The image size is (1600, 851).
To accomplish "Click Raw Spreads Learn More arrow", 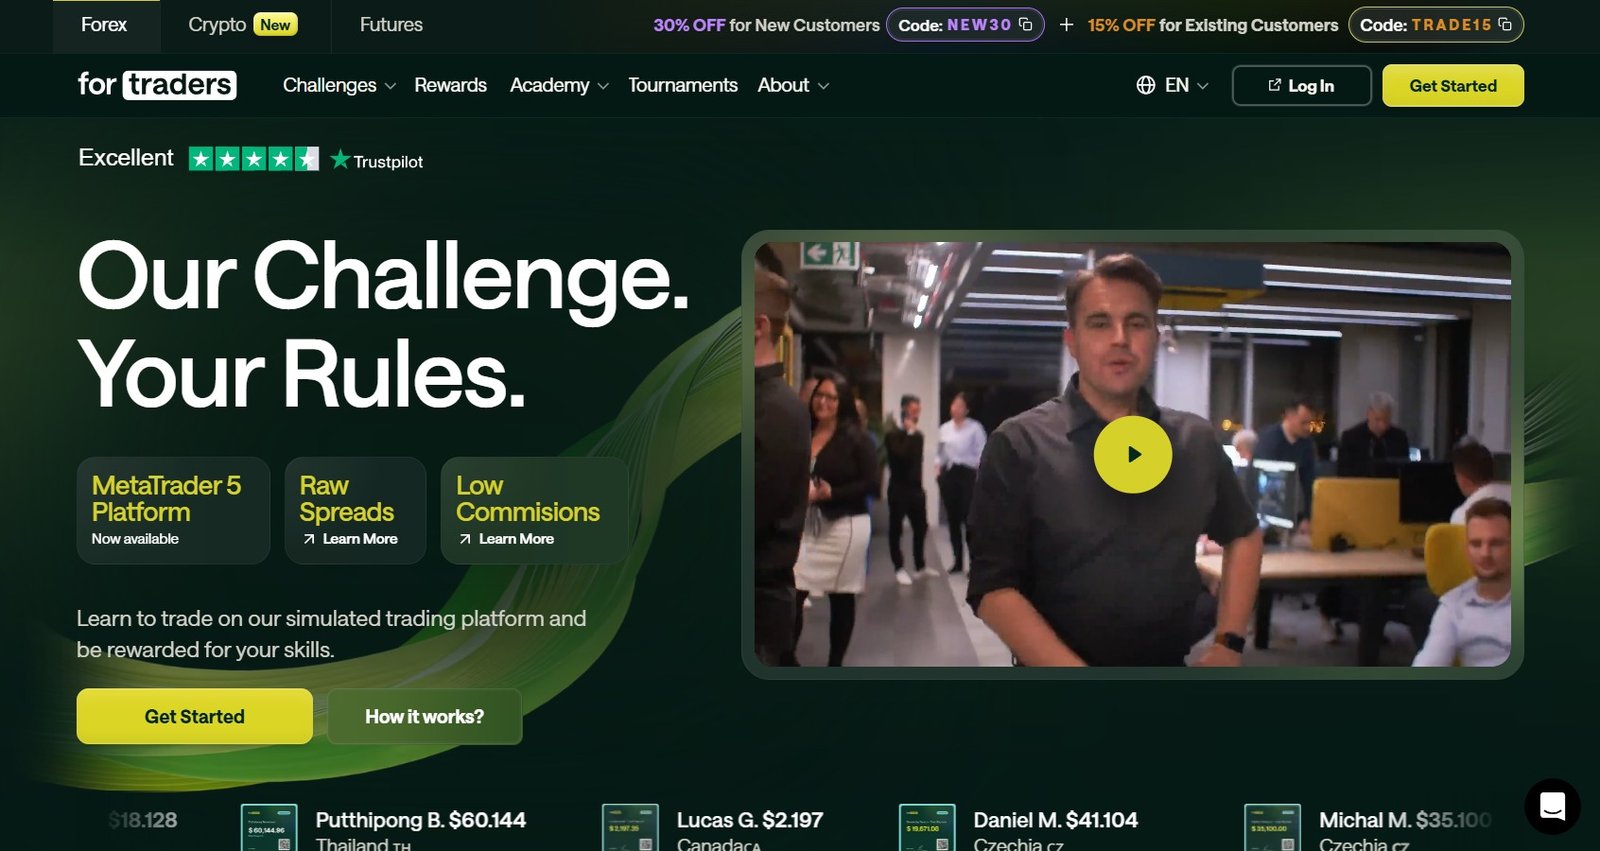I will pos(309,539).
